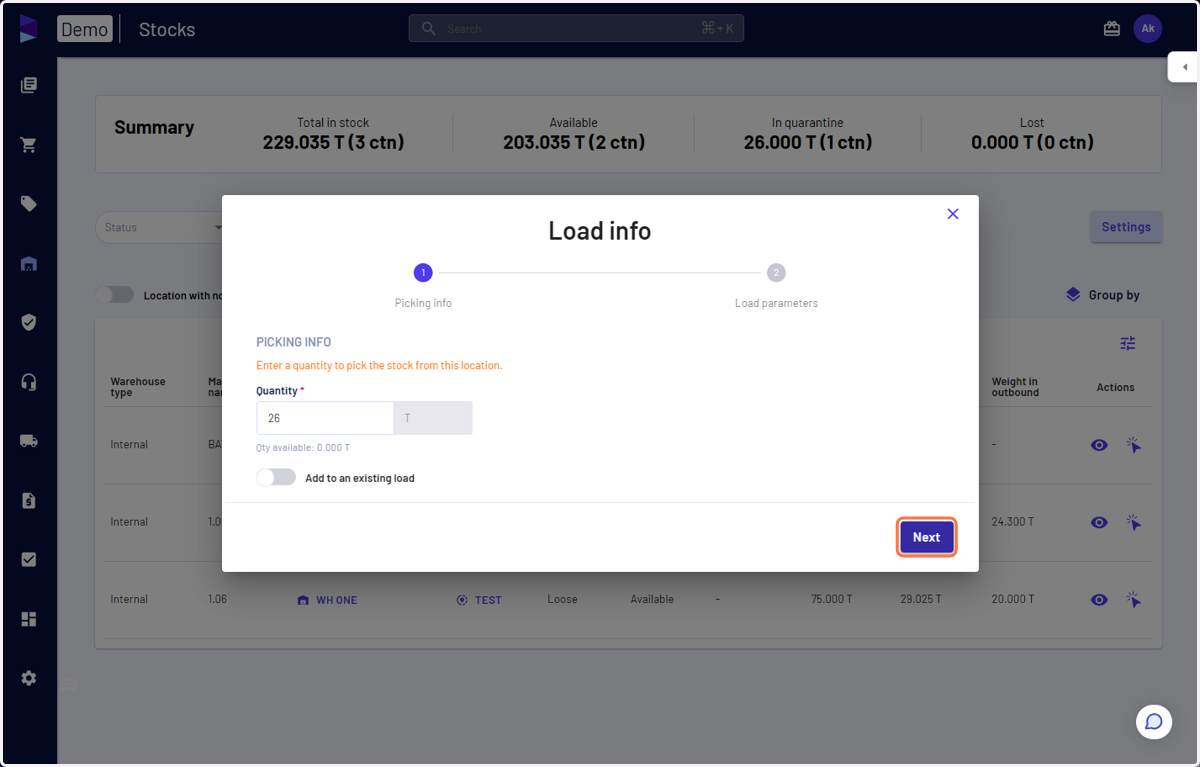Open the headset support sidebar icon

[29, 382]
